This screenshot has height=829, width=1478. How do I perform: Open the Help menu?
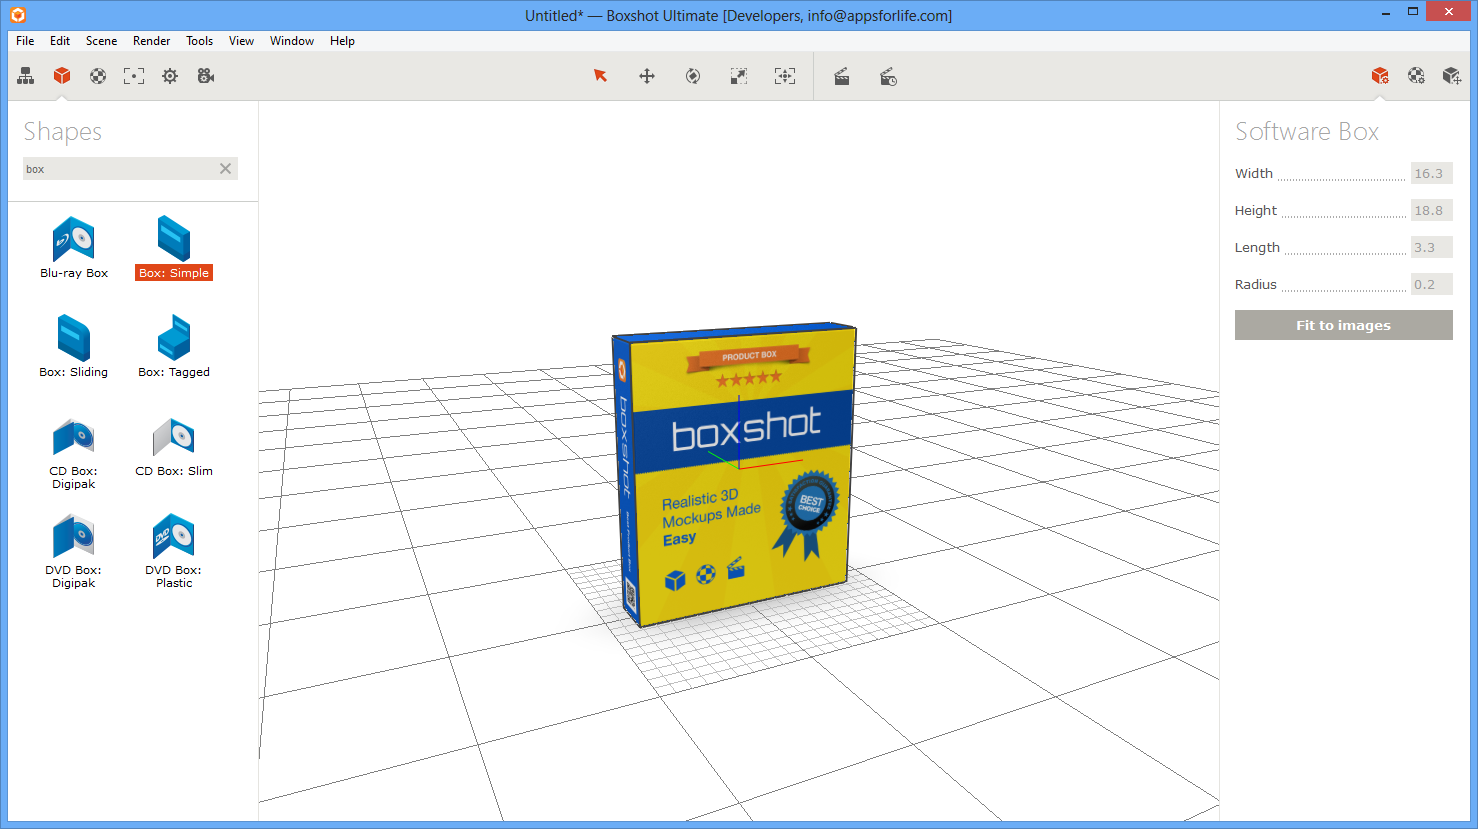click(x=342, y=41)
